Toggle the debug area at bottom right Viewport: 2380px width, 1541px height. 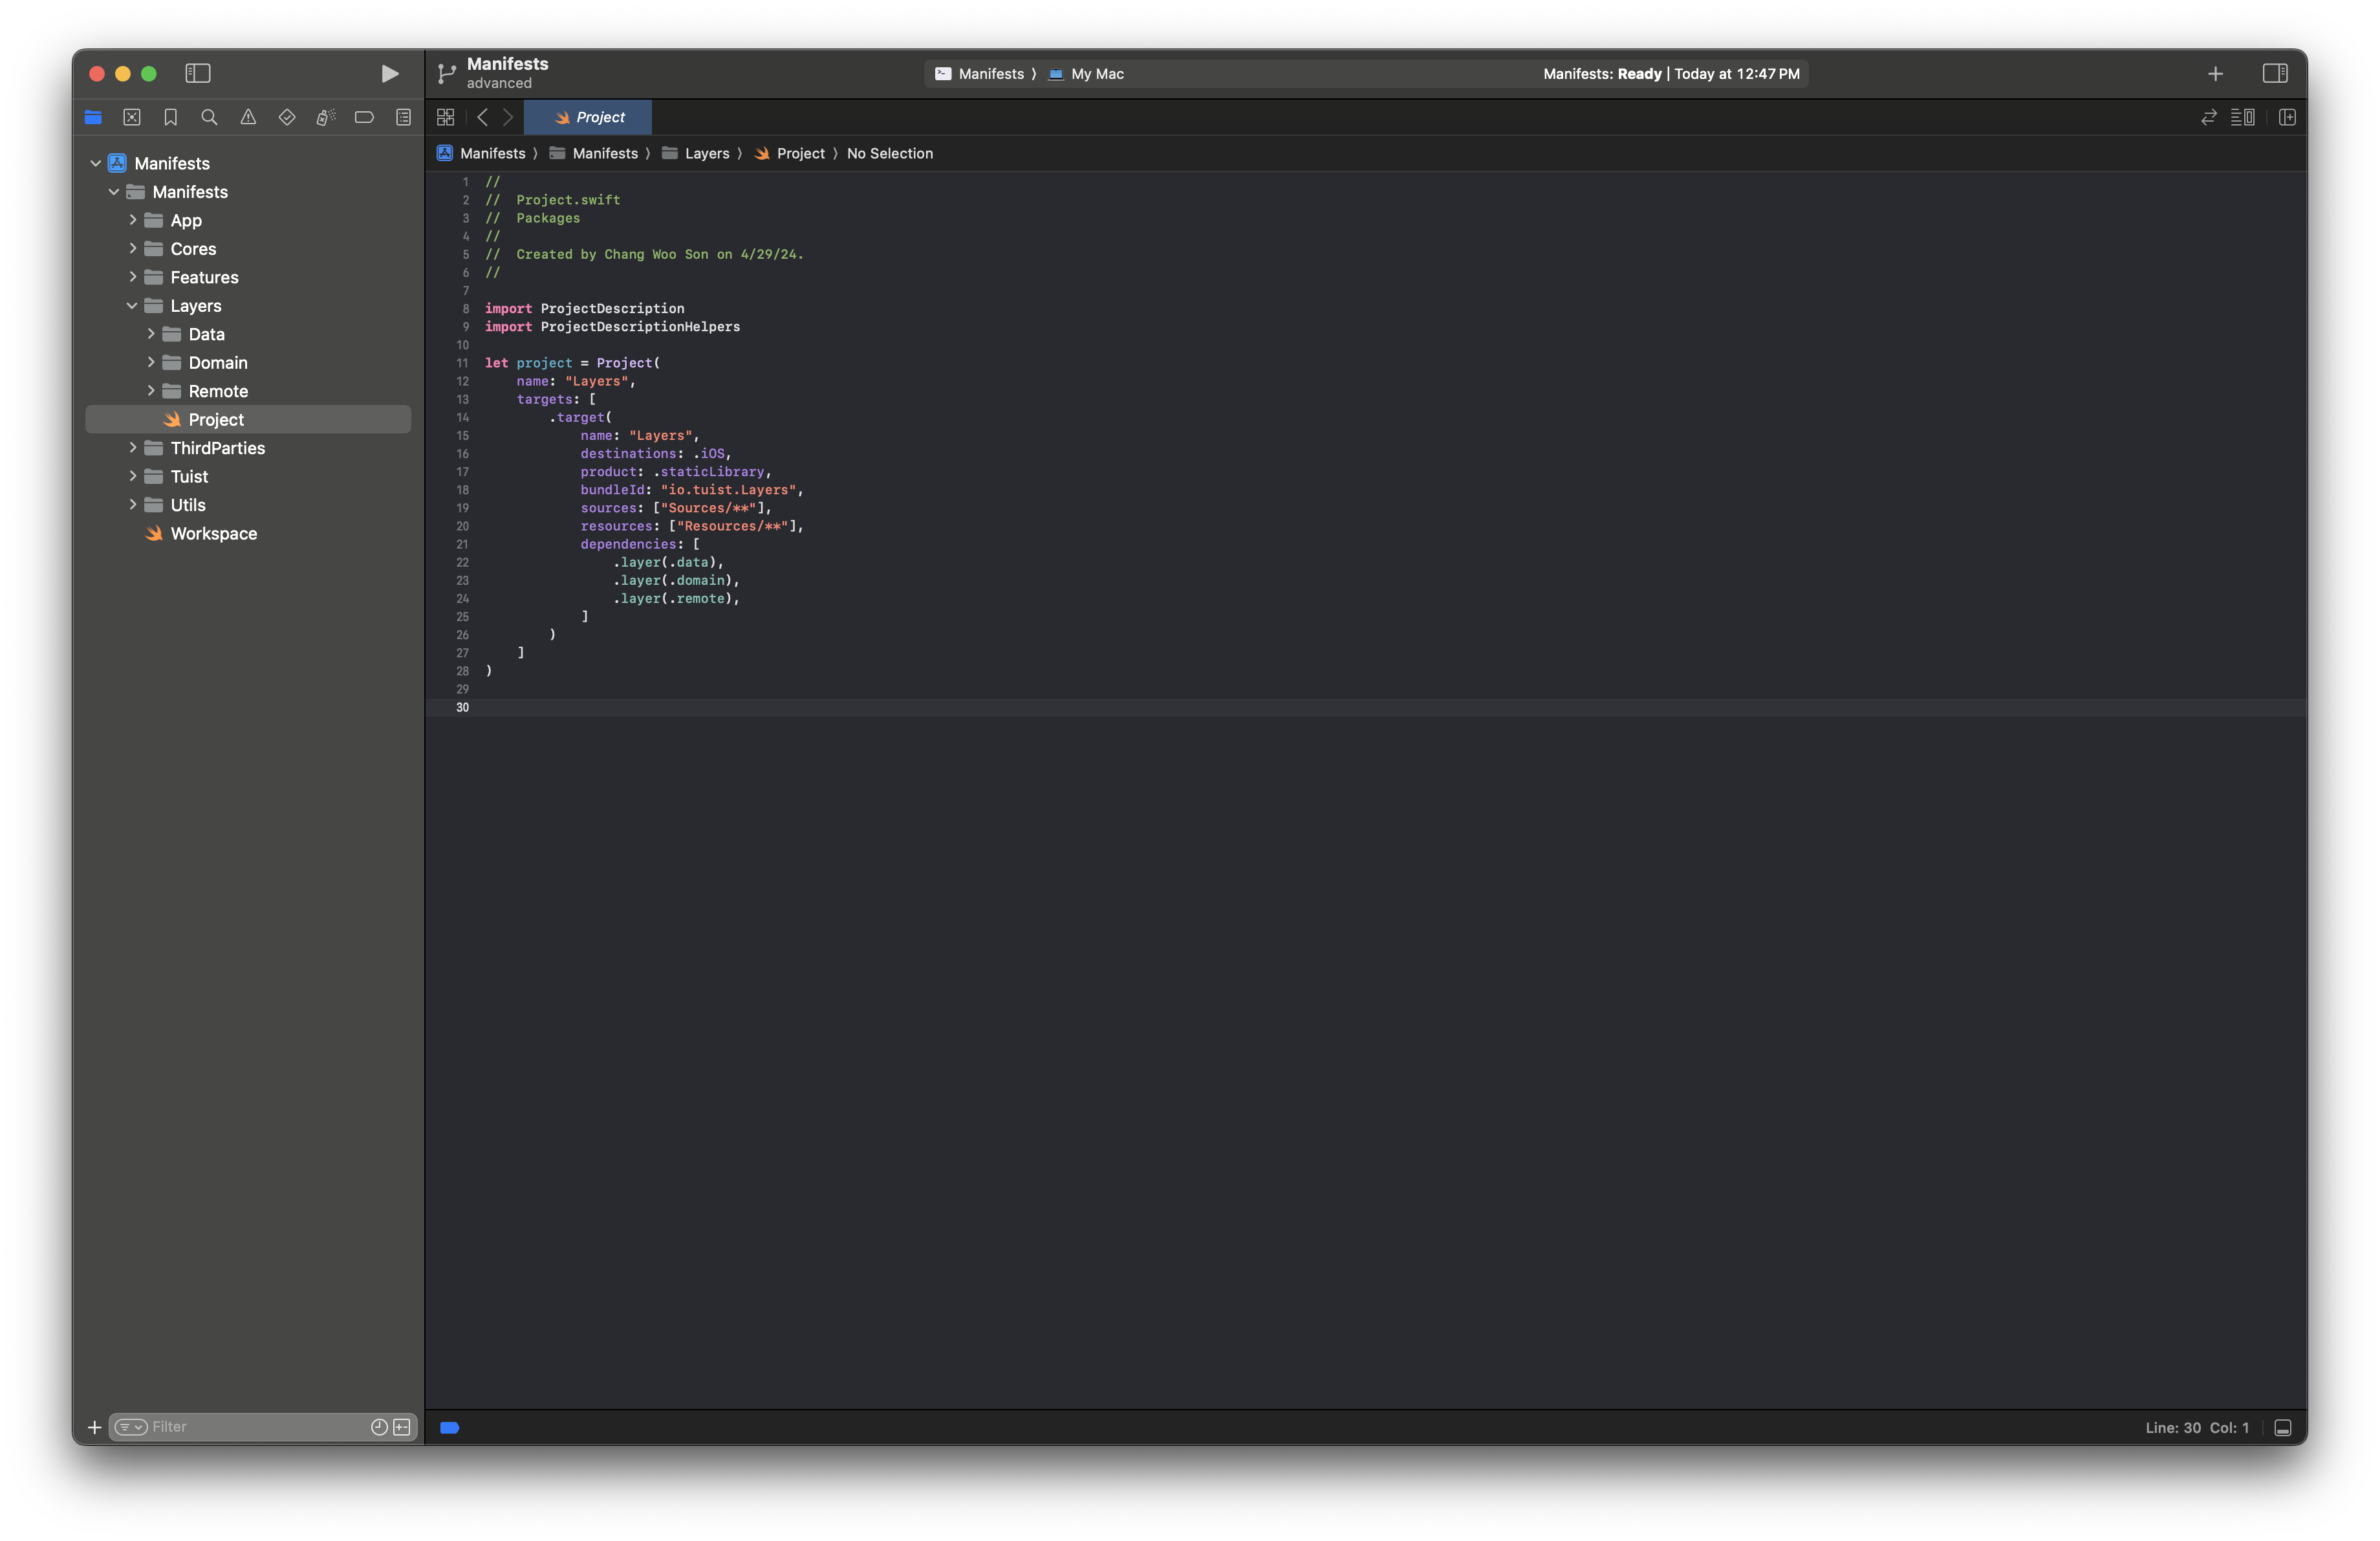pos(2283,1427)
